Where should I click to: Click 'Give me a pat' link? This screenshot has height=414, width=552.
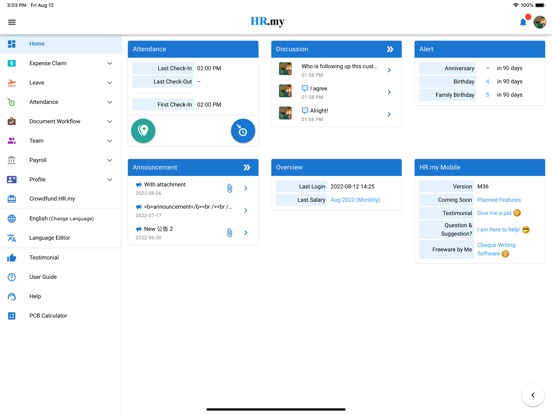494,213
